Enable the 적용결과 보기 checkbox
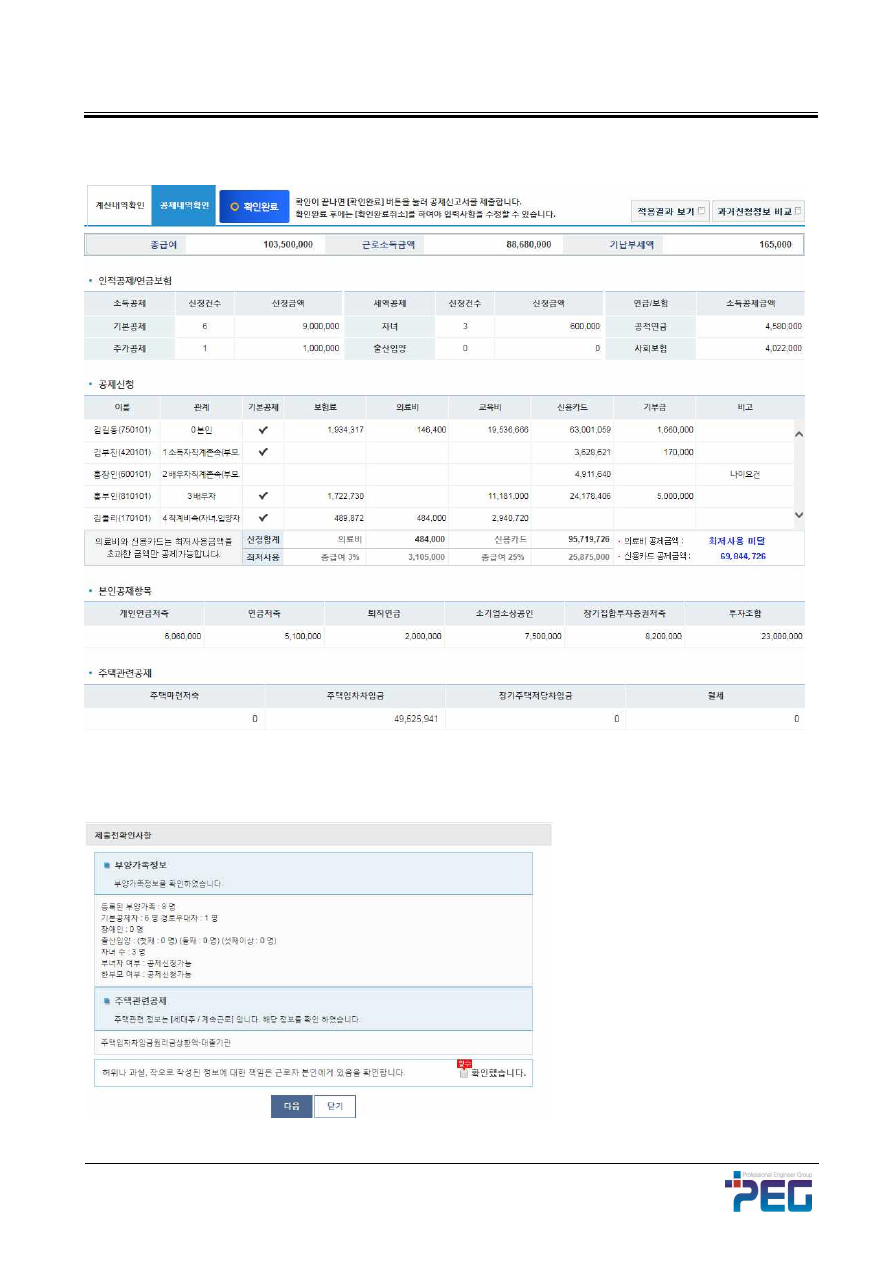The image size is (893, 1262). pos(702,211)
